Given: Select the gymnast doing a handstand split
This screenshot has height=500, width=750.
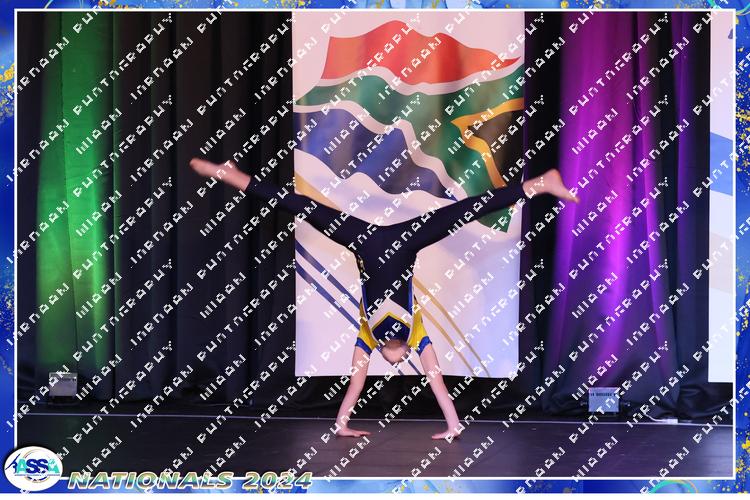Looking at the screenshot, I should 383,299.
